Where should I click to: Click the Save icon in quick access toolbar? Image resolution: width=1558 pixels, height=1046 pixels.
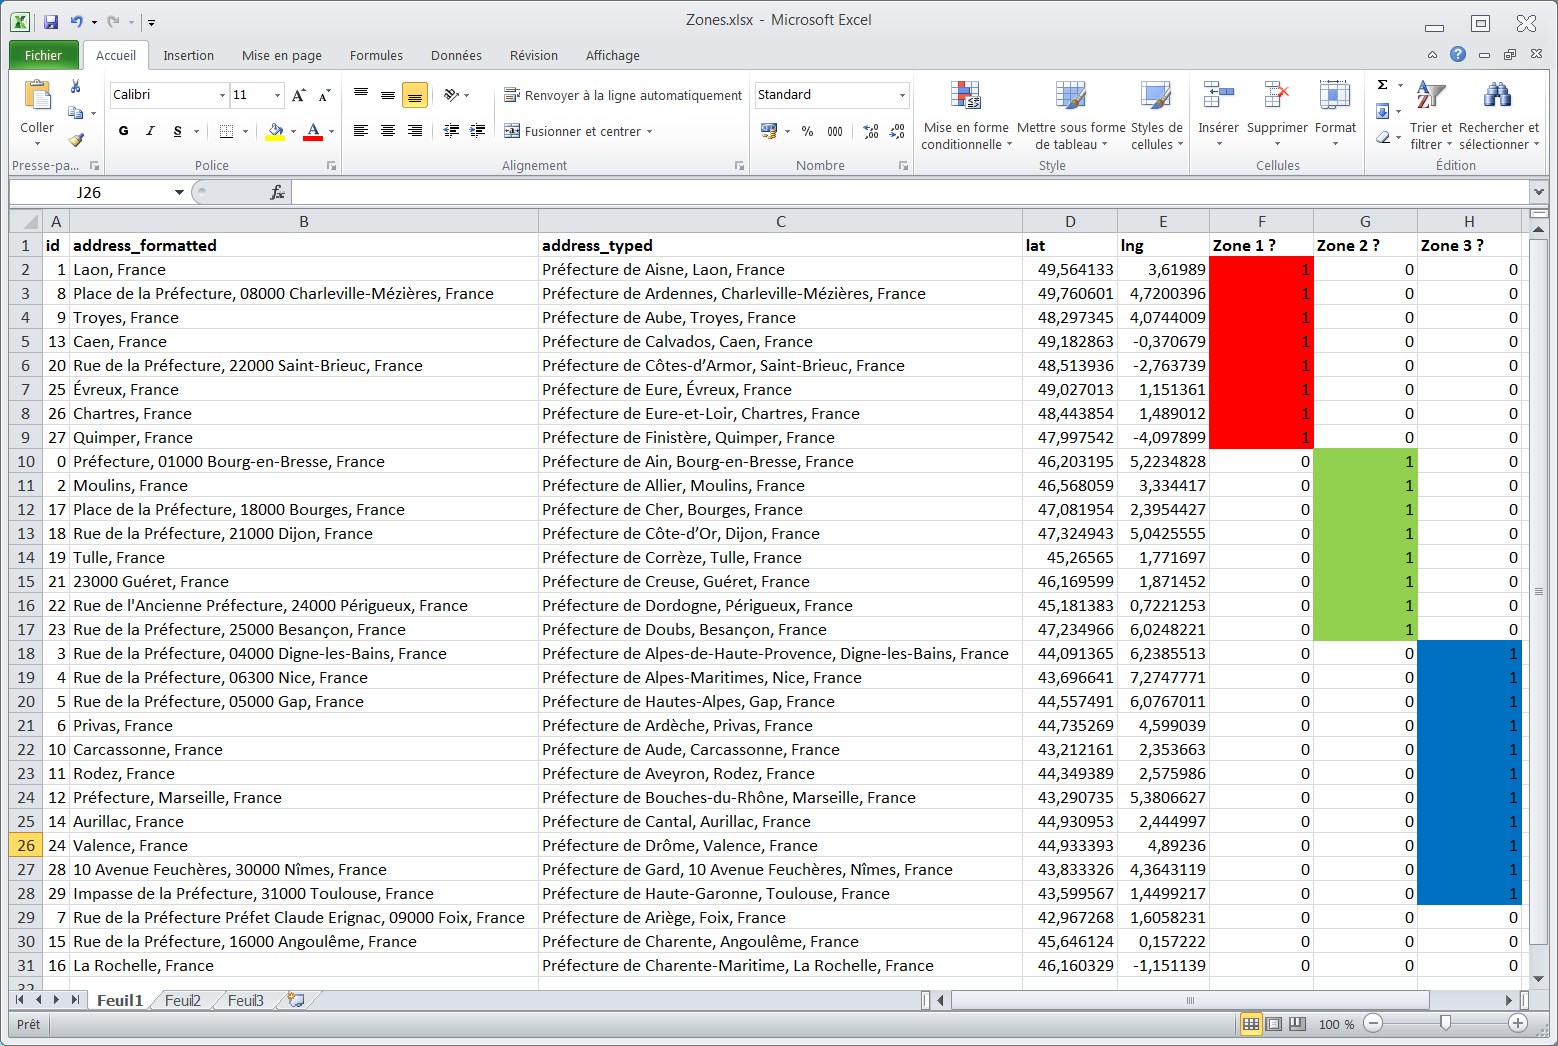(x=51, y=21)
